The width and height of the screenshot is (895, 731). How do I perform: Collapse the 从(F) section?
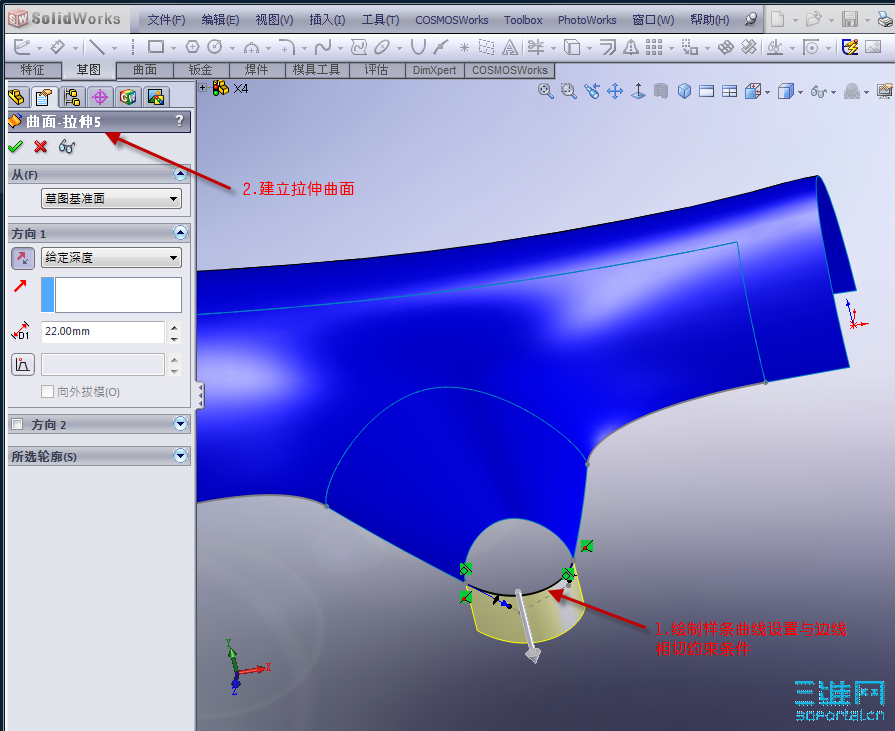(x=180, y=174)
